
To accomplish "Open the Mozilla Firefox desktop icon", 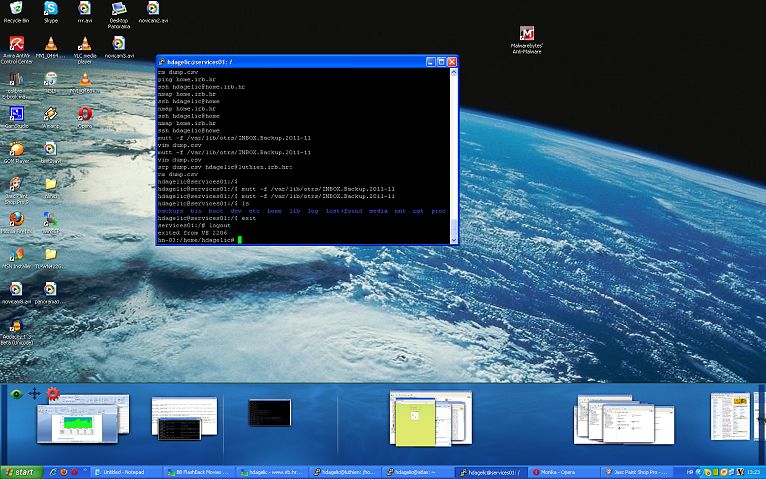I will point(16,219).
